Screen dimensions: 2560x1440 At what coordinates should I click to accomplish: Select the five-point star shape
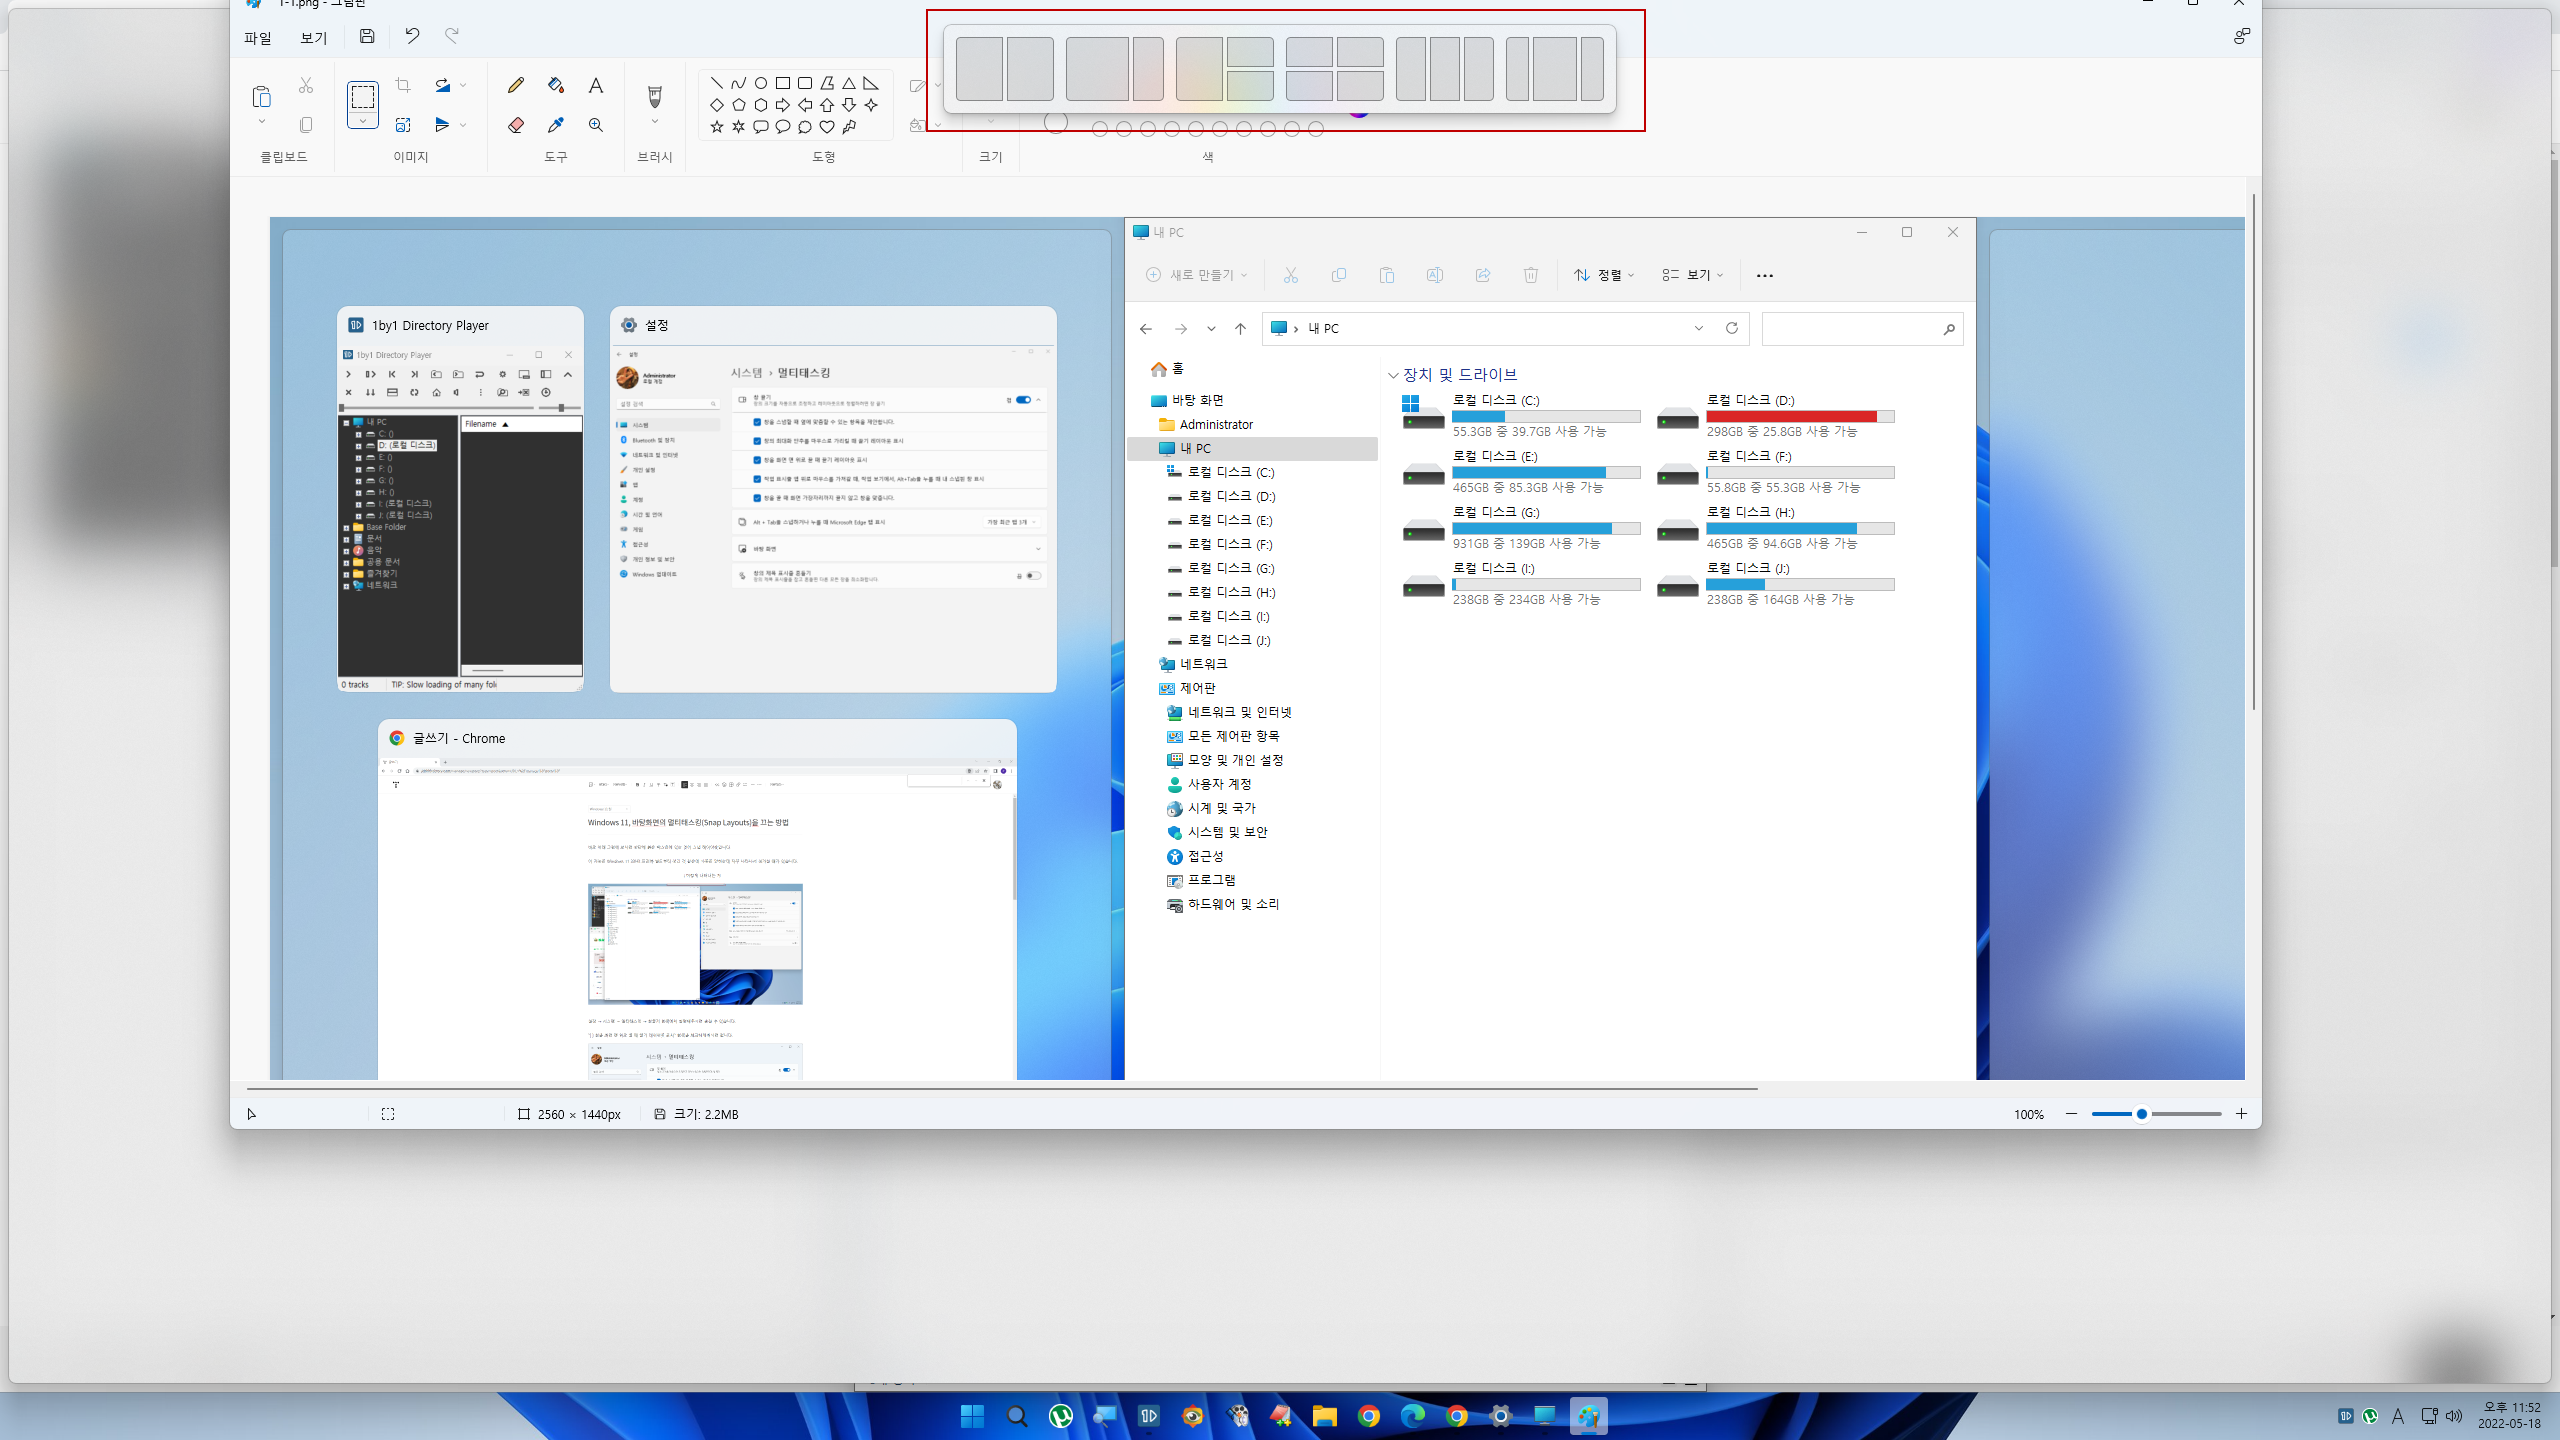coord(716,127)
